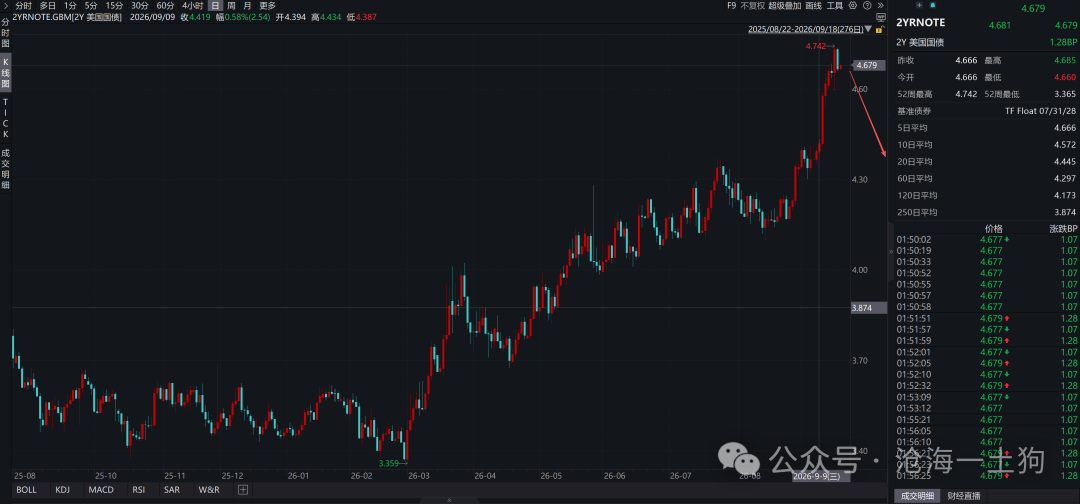Viewport: 1080px width, 504px height.
Task: Expand left panel arrow at top-left
Action: 5,6
